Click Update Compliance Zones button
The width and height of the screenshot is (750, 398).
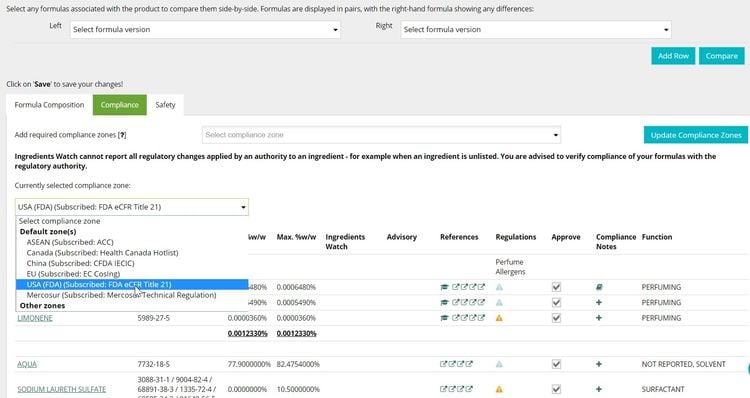coord(696,135)
